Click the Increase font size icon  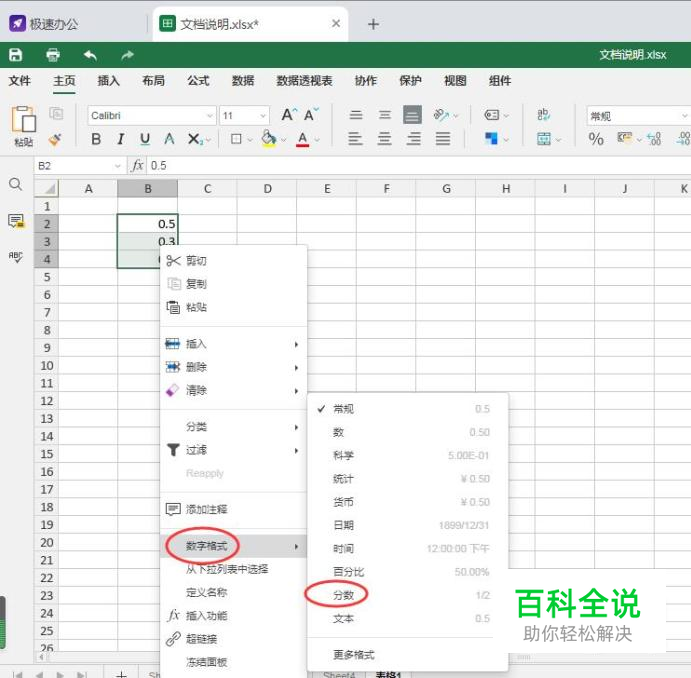289,115
